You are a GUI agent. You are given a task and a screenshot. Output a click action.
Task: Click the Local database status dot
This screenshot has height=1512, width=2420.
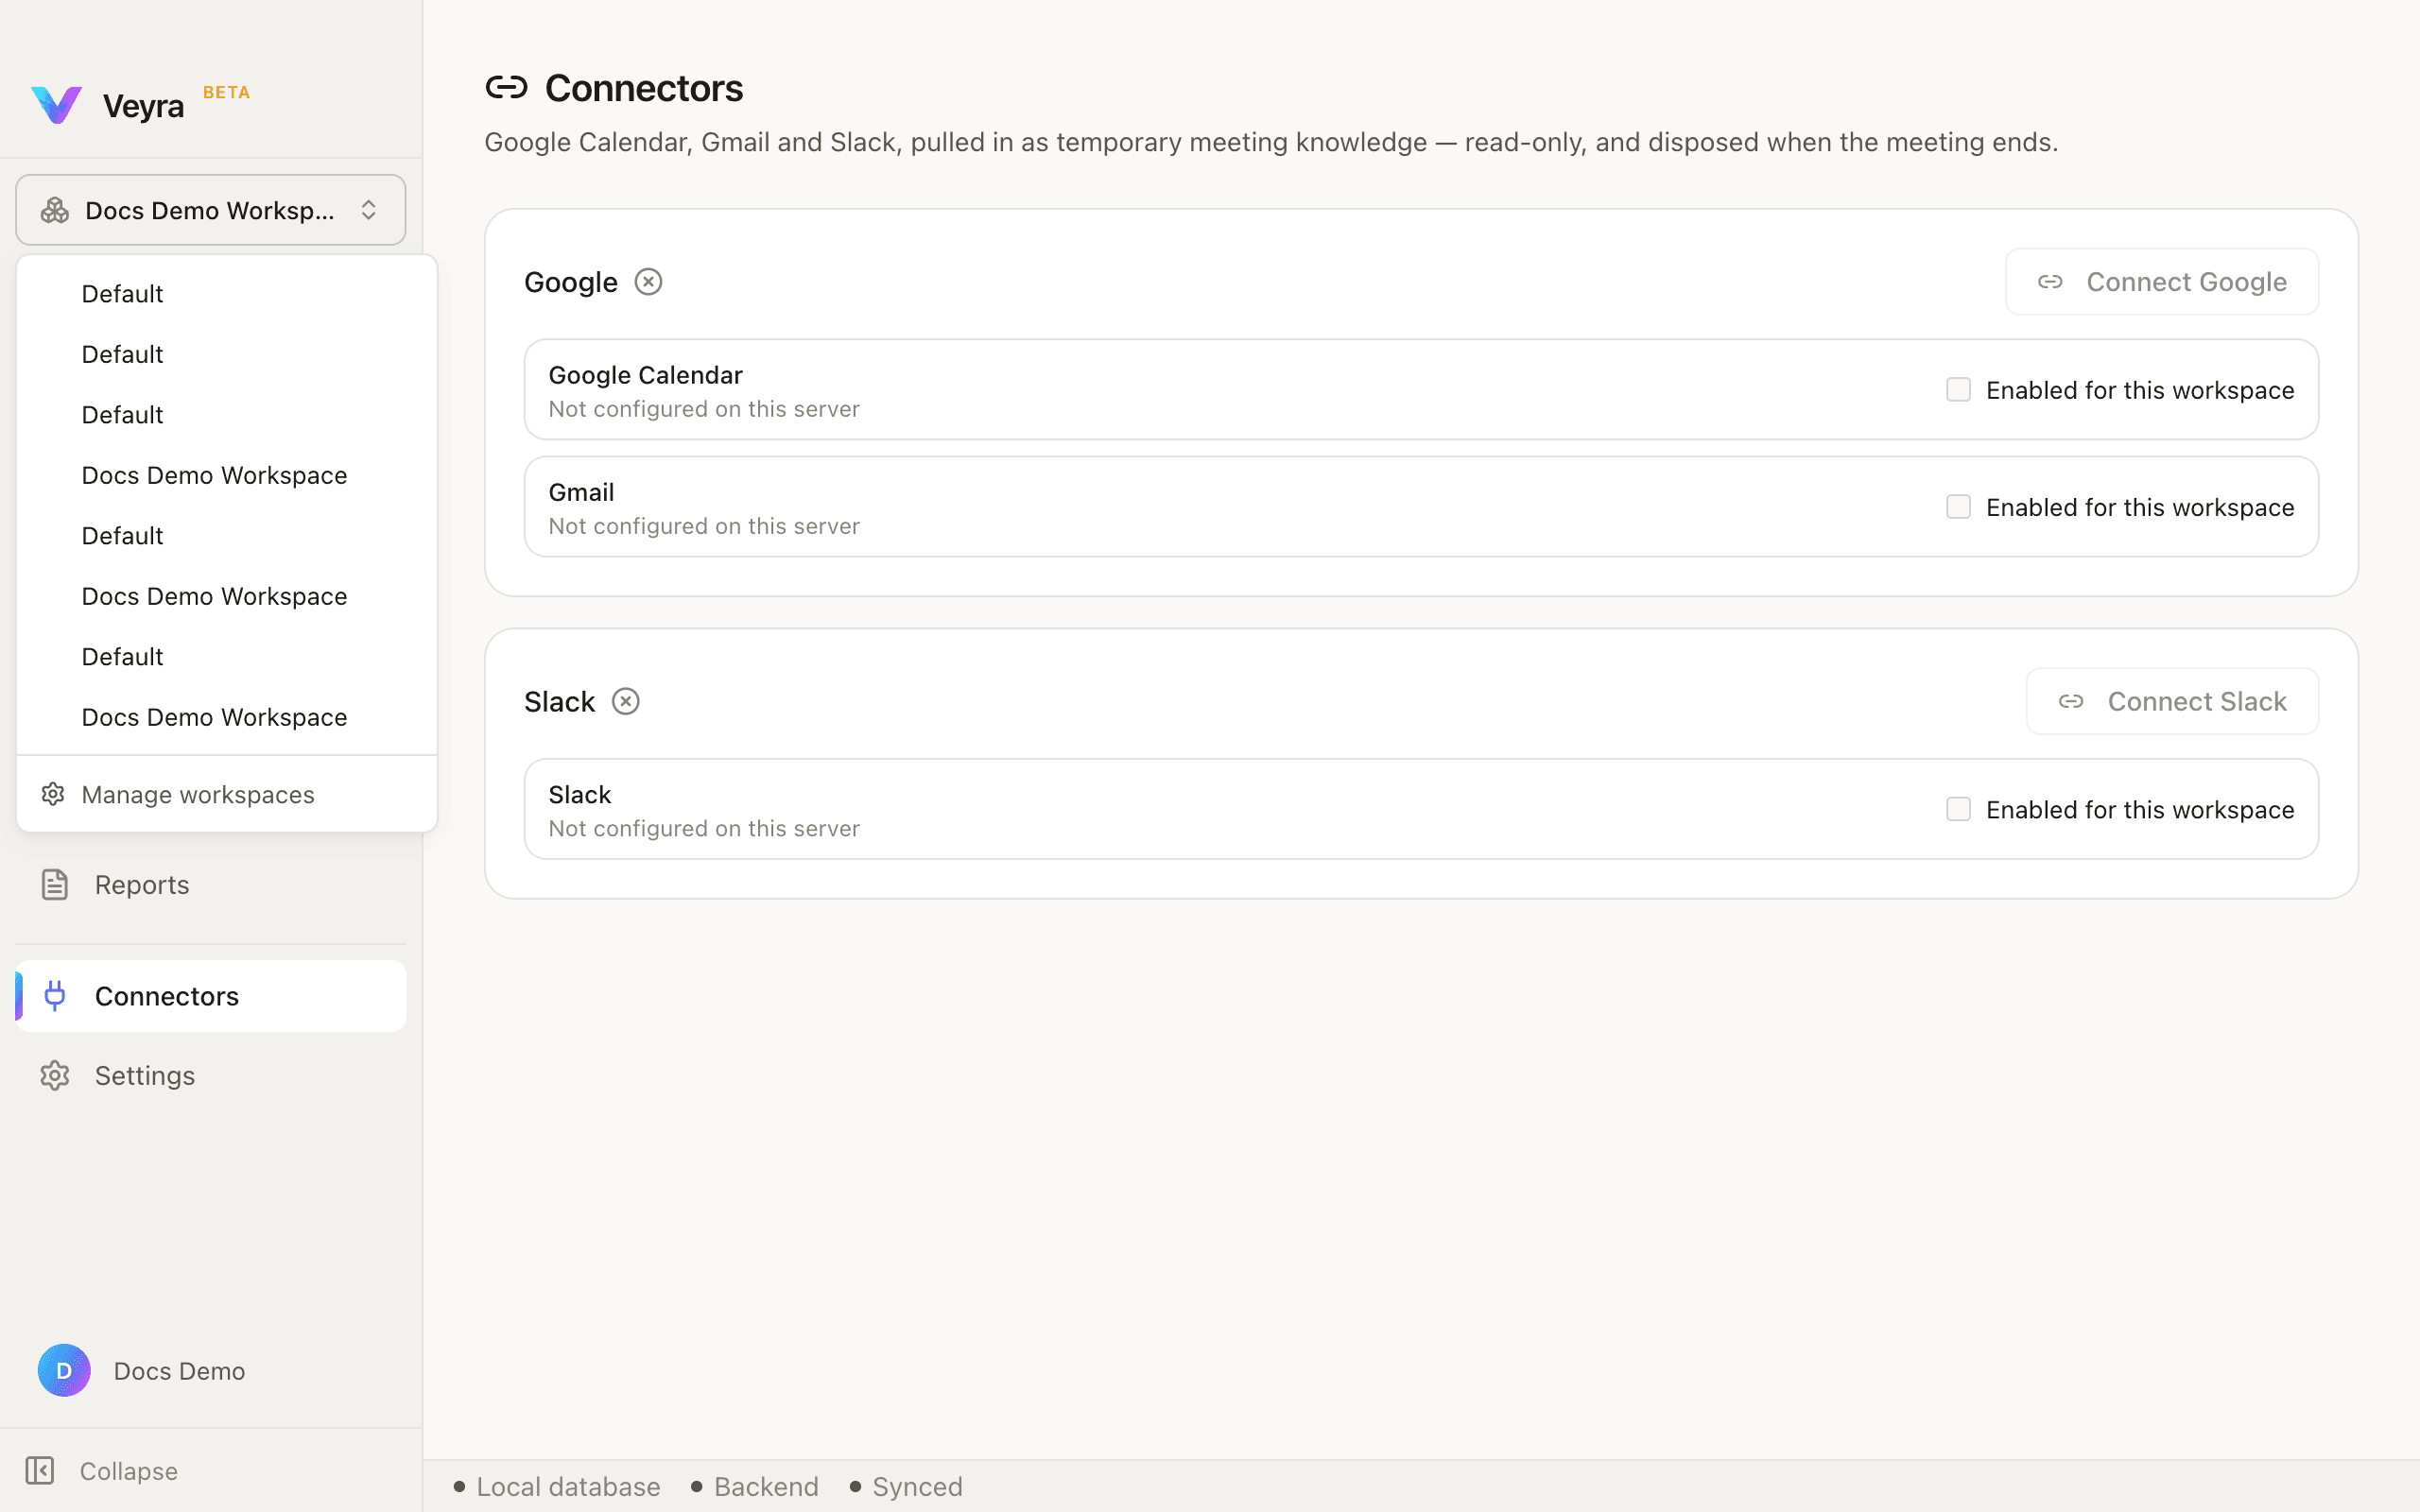pos(459,1487)
